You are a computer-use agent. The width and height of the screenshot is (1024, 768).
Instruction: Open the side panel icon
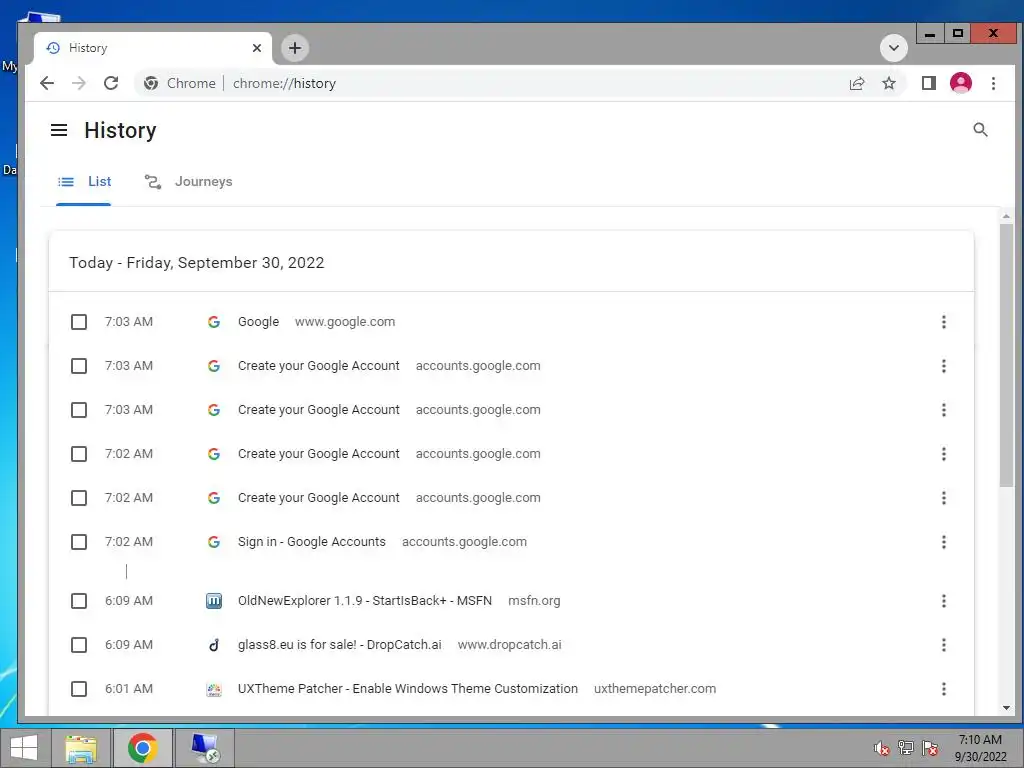(x=929, y=83)
